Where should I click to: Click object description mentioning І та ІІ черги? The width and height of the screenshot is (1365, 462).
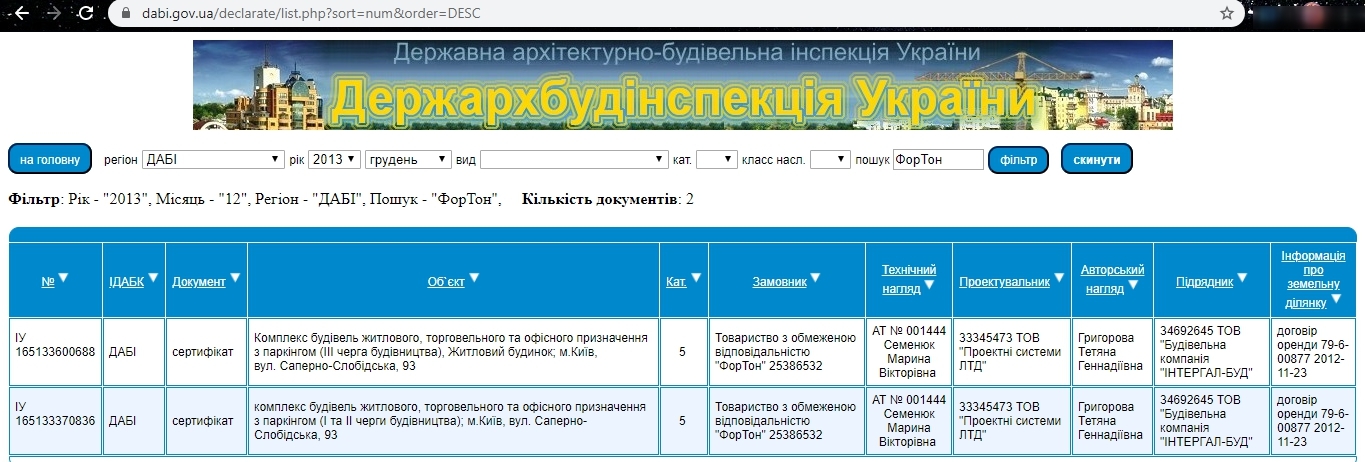tap(454, 421)
